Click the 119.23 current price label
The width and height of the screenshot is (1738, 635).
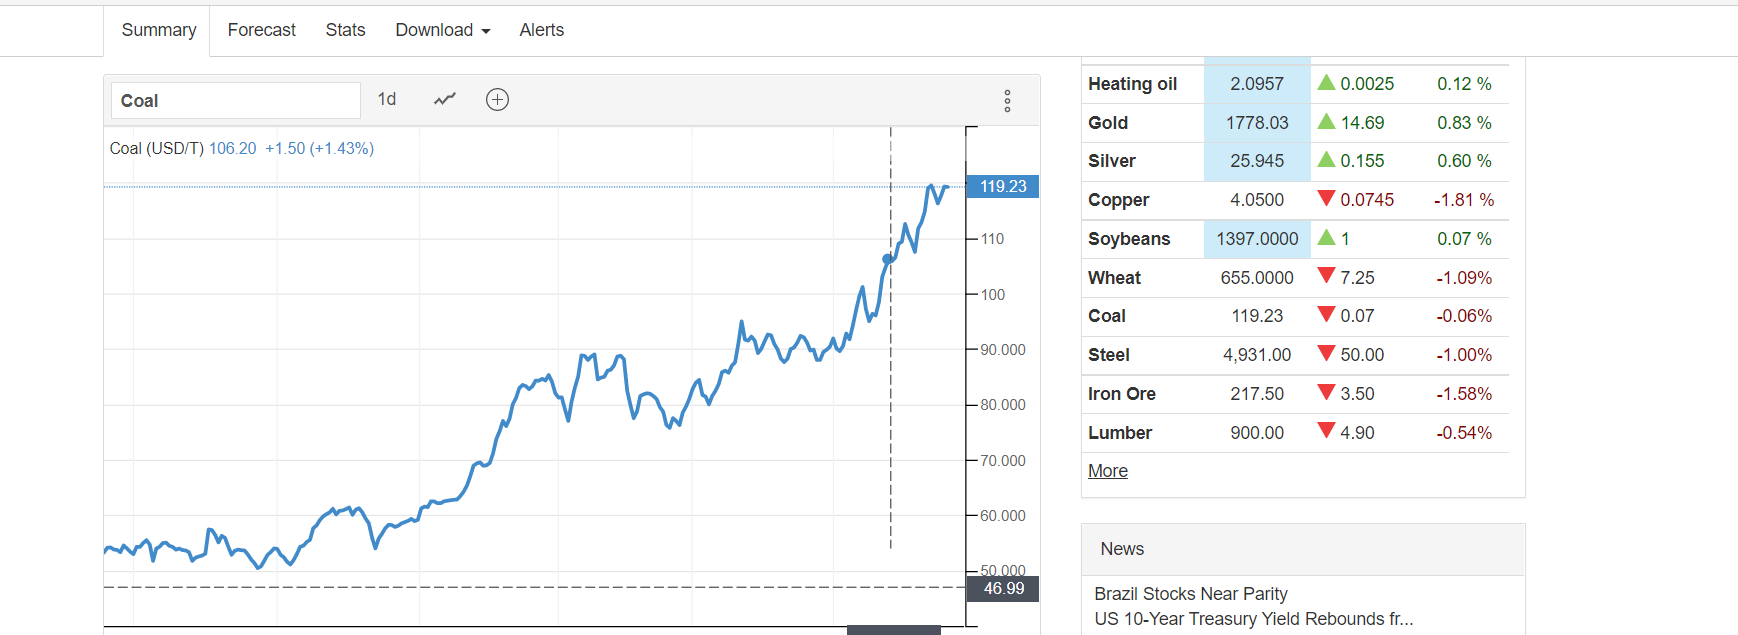(x=1002, y=187)
